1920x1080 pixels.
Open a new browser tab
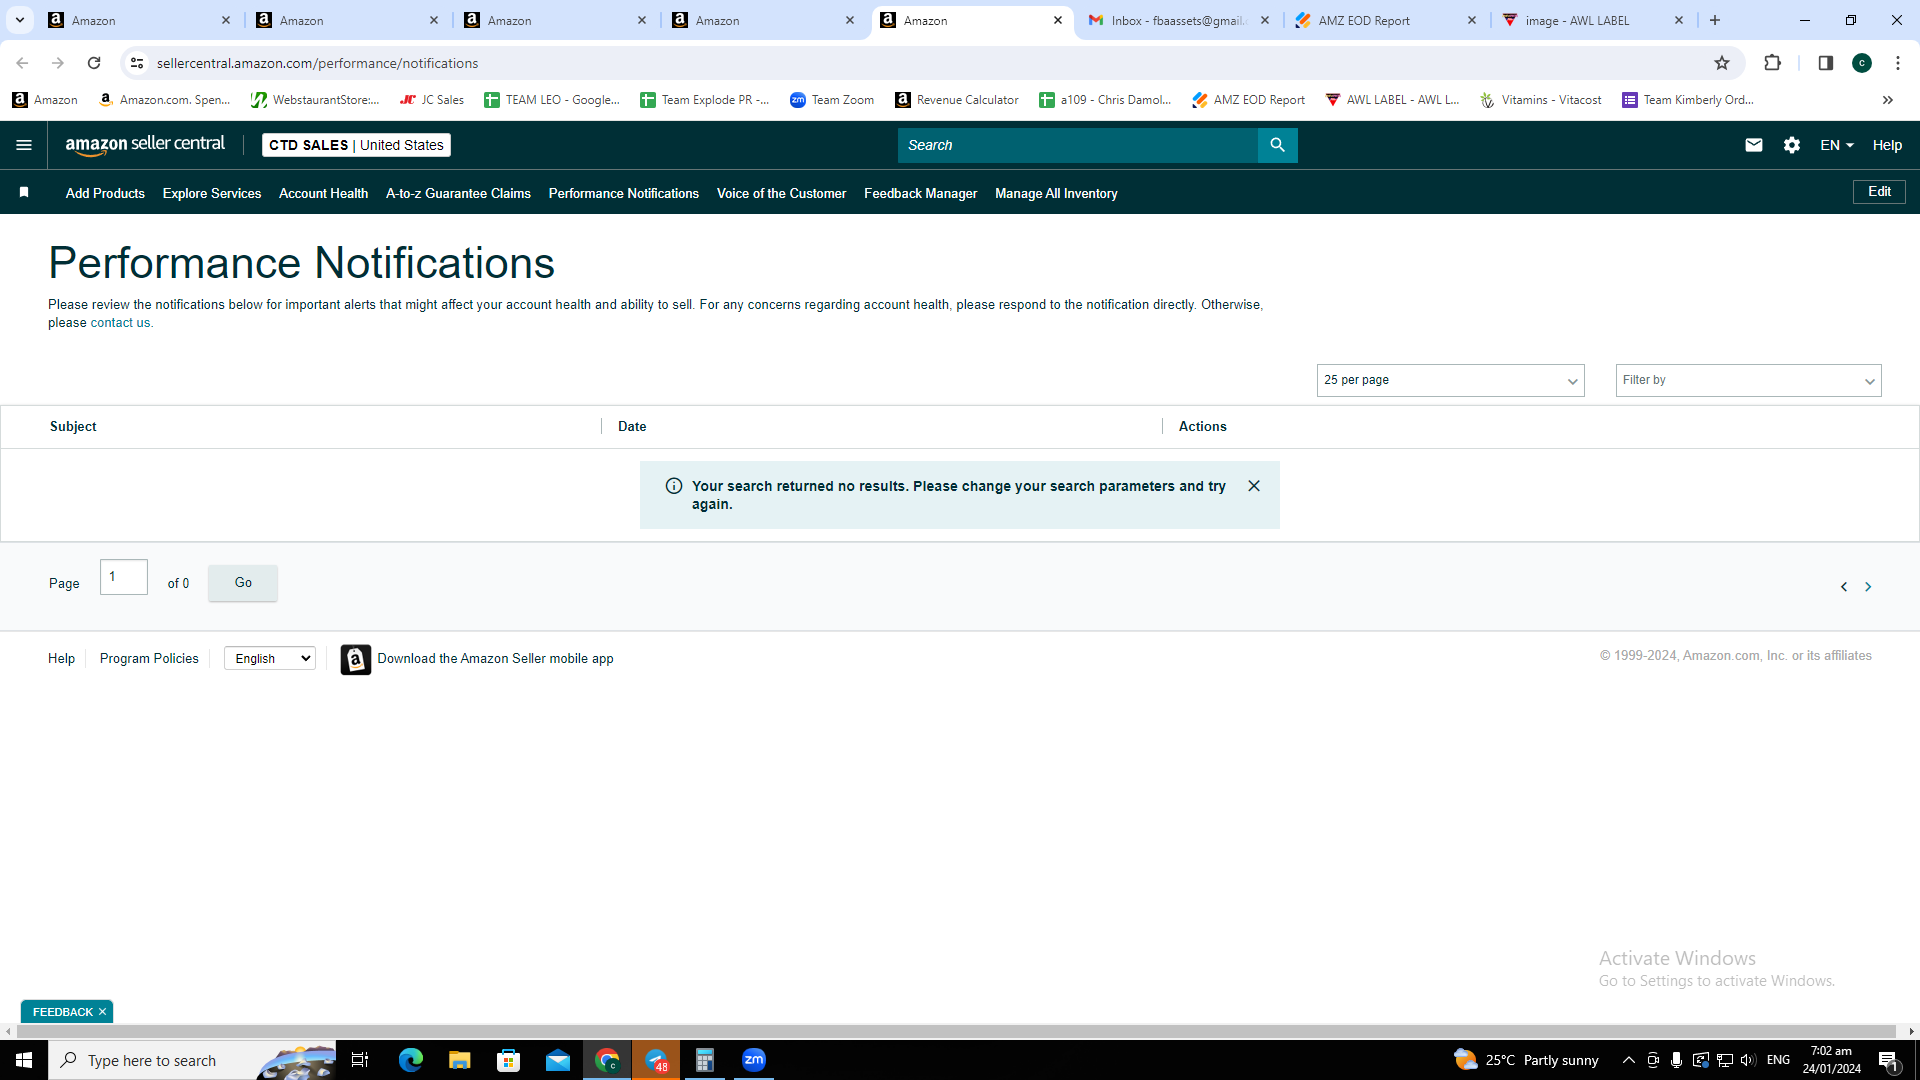point(1715,20)
